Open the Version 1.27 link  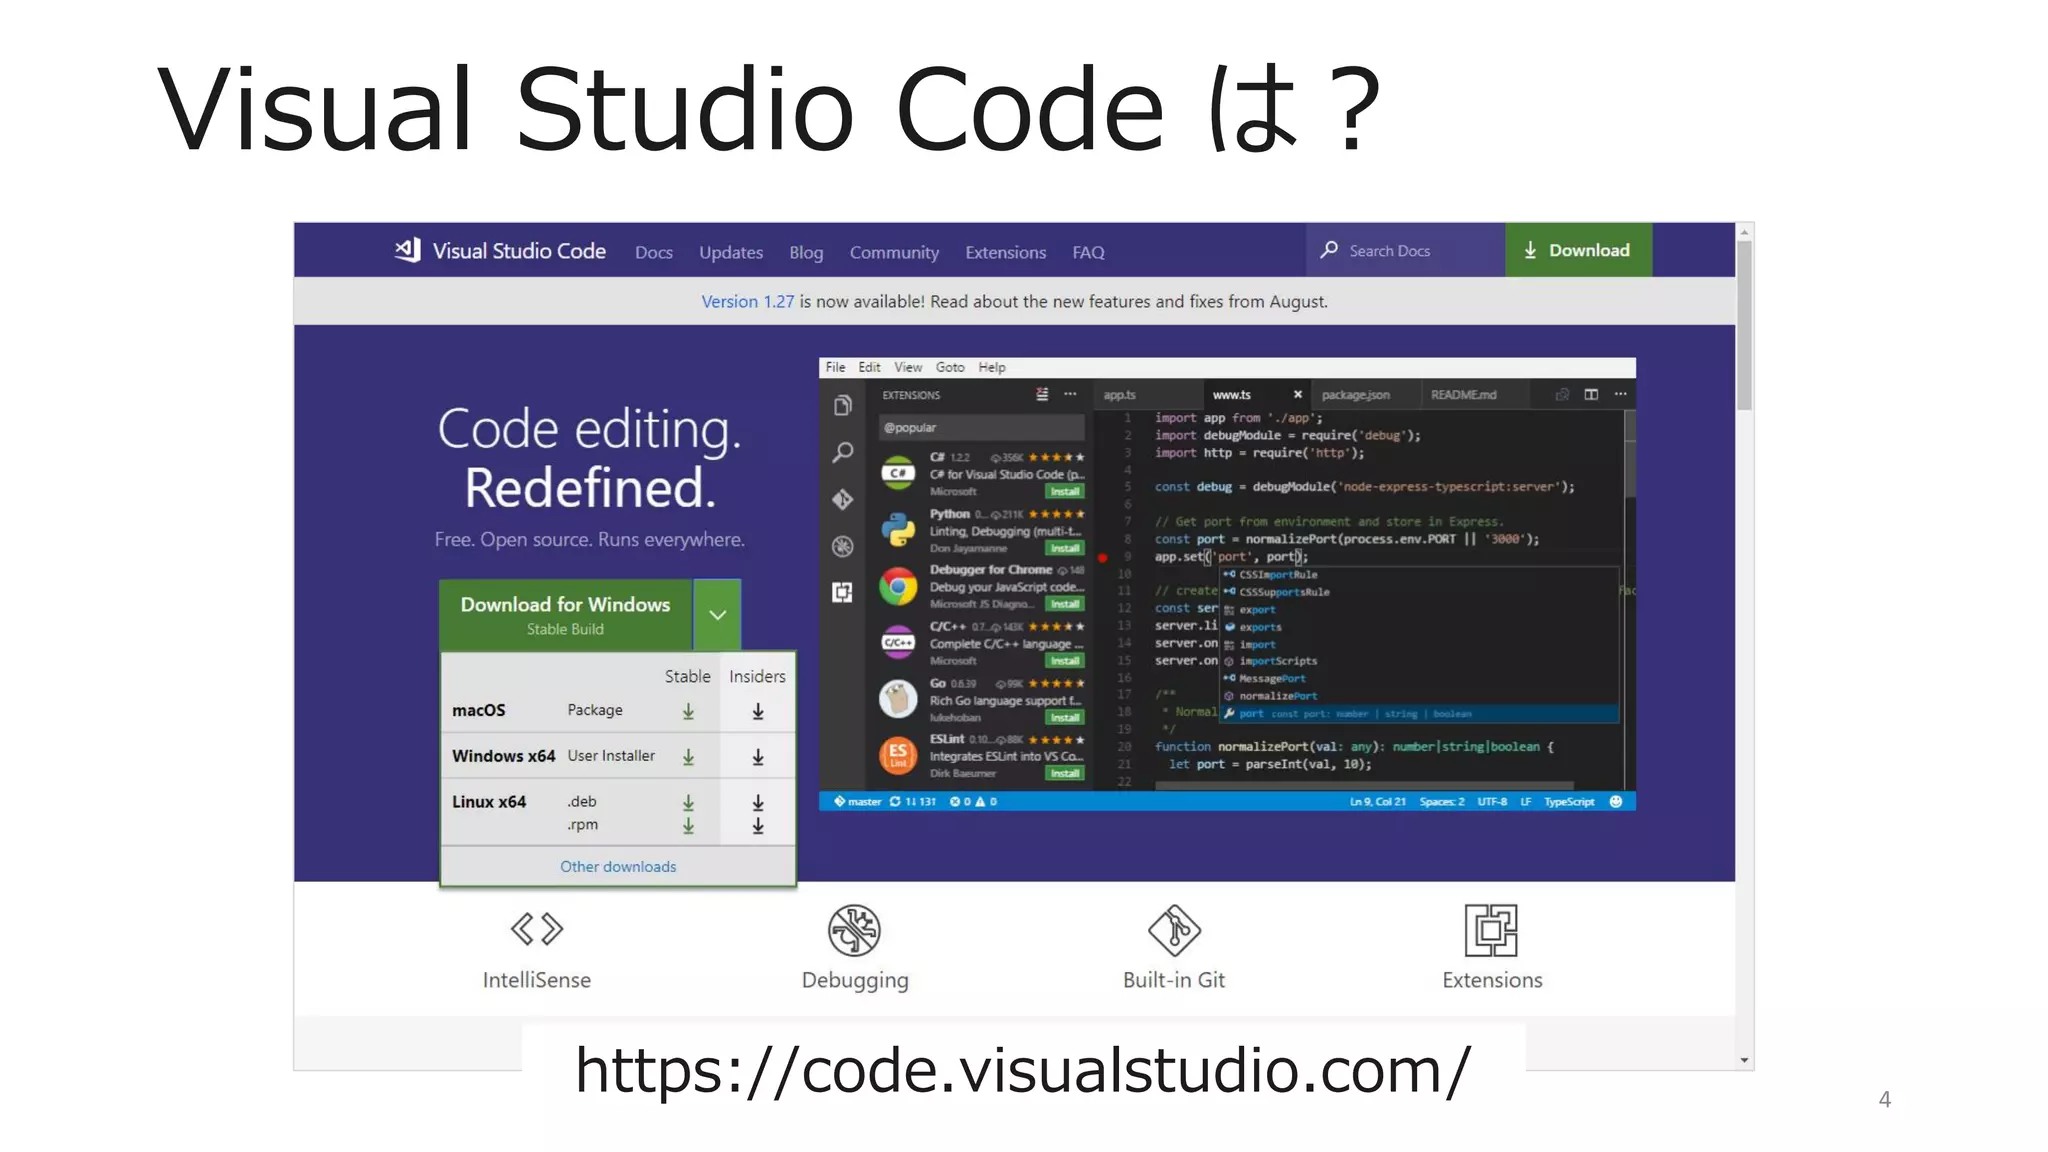click(x=747, y=302)
